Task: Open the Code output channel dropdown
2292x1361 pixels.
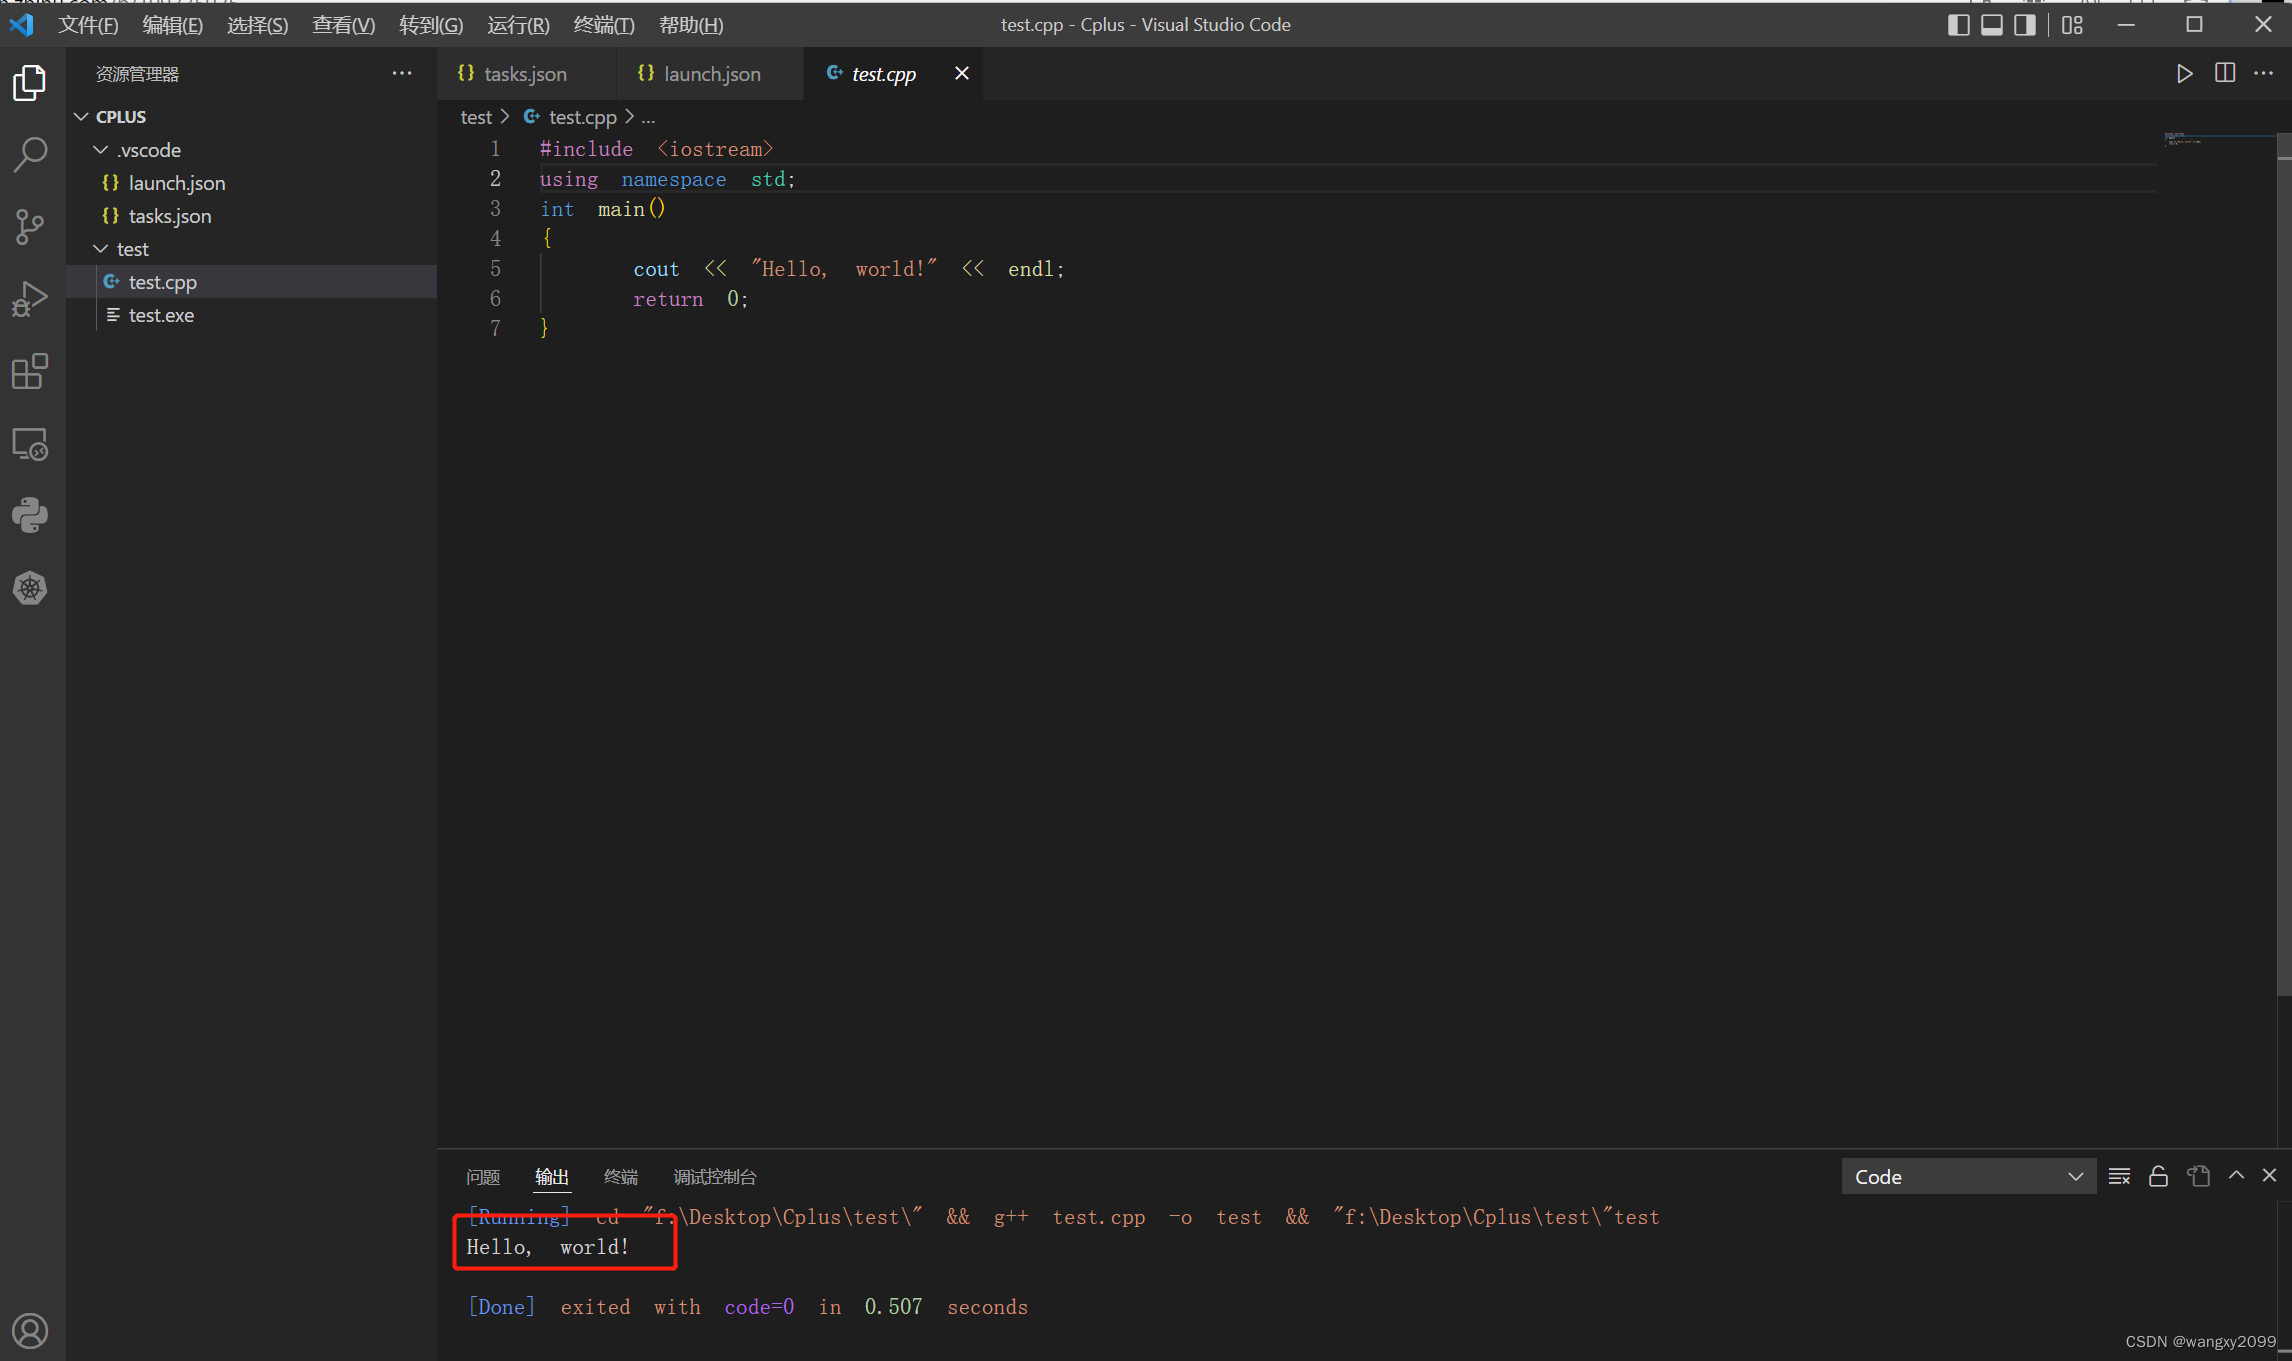Action: coord(1968,1176)
